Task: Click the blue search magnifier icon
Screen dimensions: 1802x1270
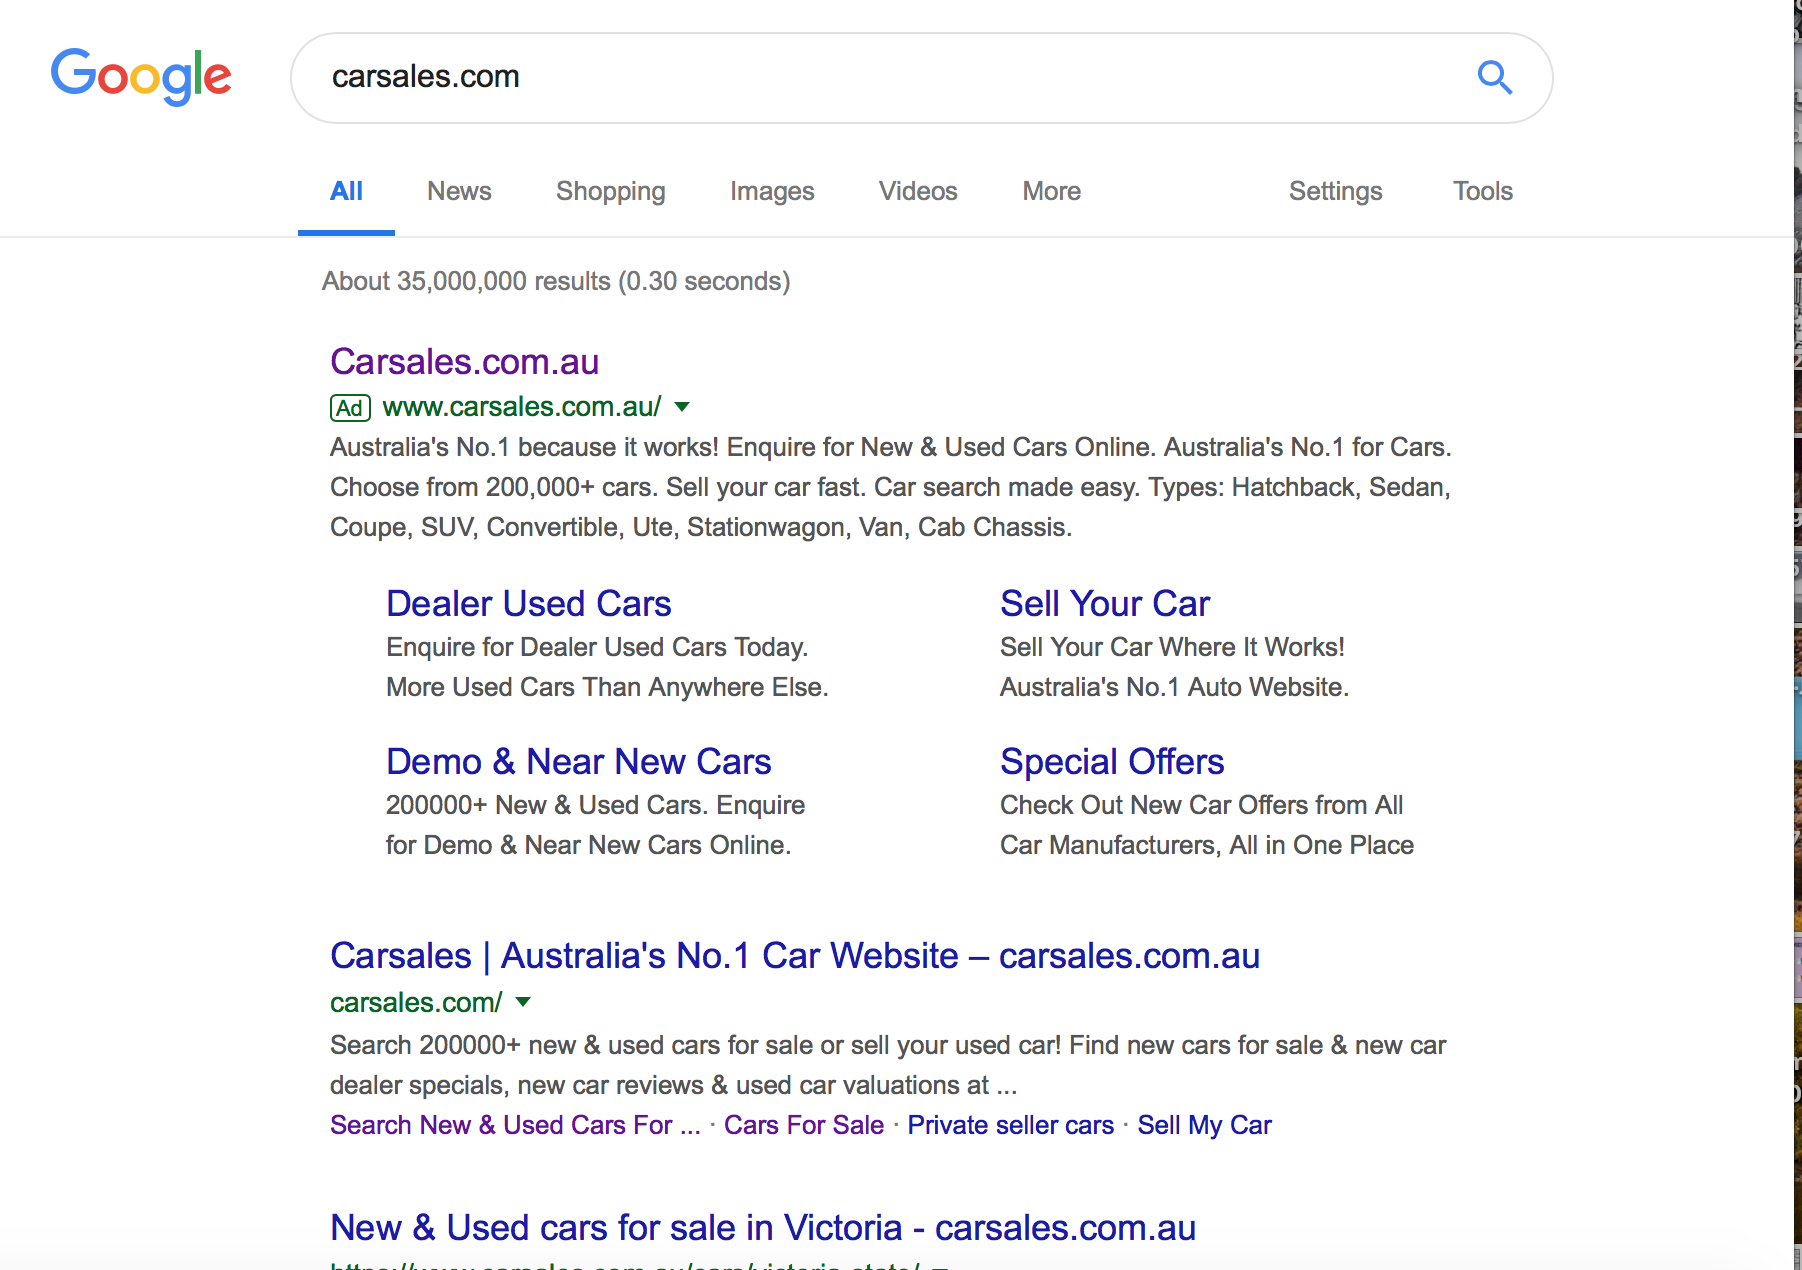Action: tap(1494, 77)
